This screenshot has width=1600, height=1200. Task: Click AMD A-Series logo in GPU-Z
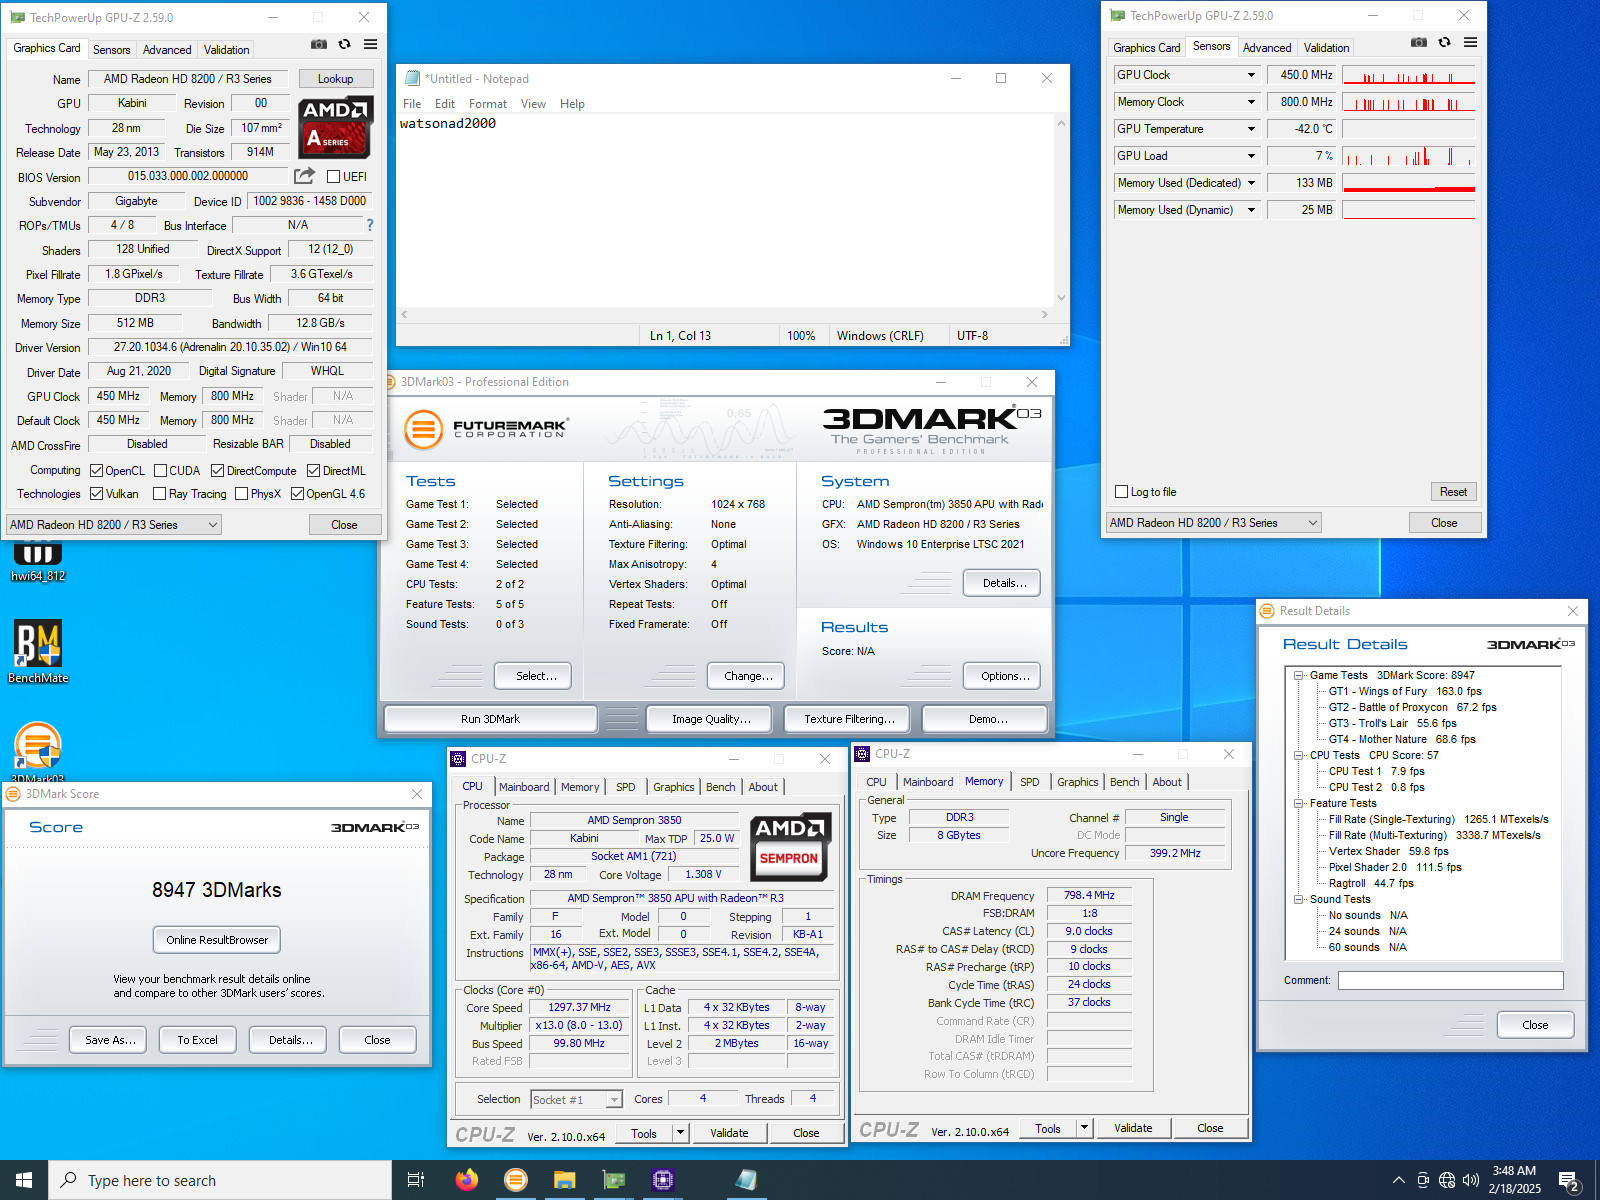click(336, 127)
